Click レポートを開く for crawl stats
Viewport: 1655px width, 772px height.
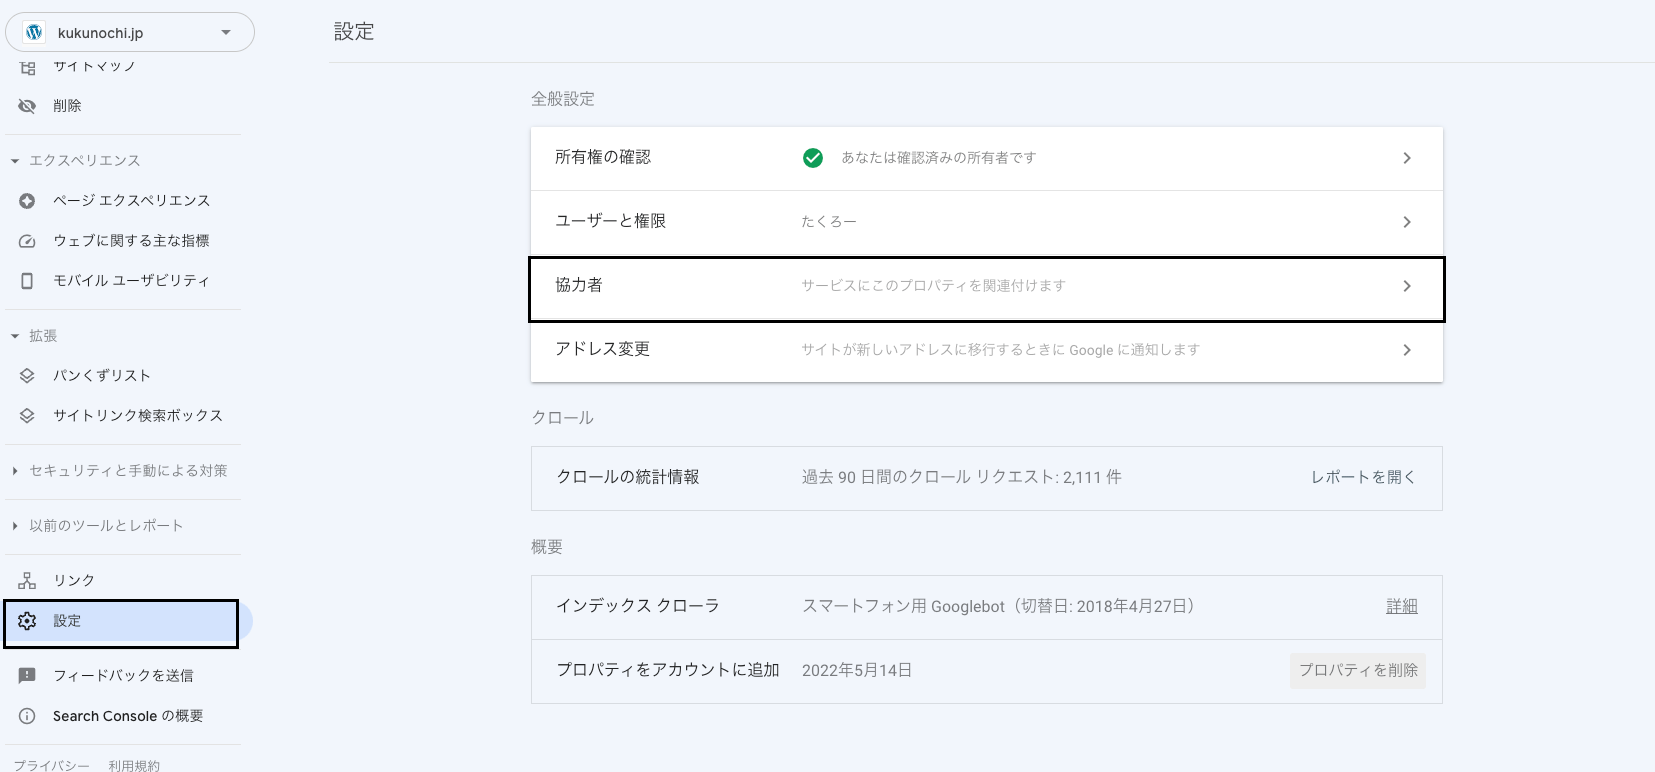click(x=1363, y=478)
